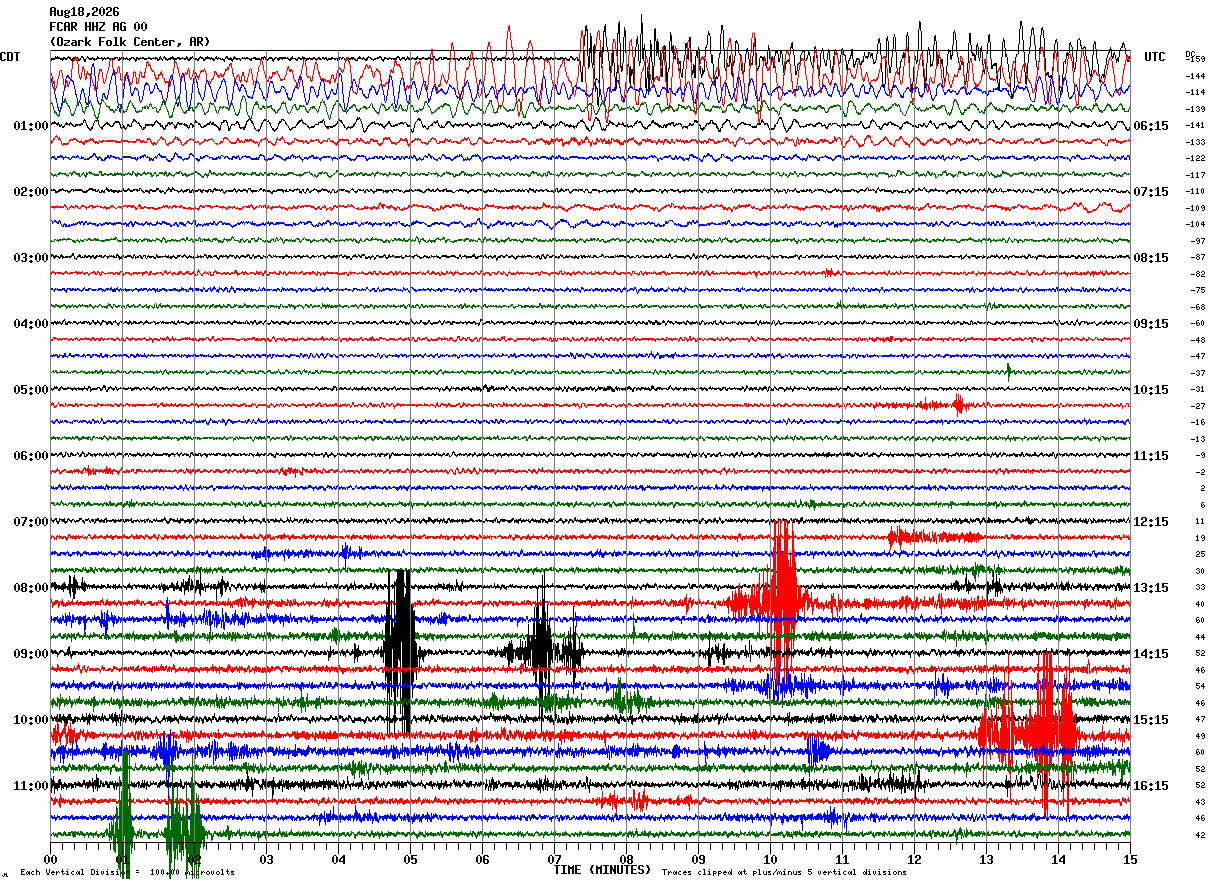The image size is (1210, 886).
Task: Select the 06:15 UTC row time label
Action: point(1151,126)
